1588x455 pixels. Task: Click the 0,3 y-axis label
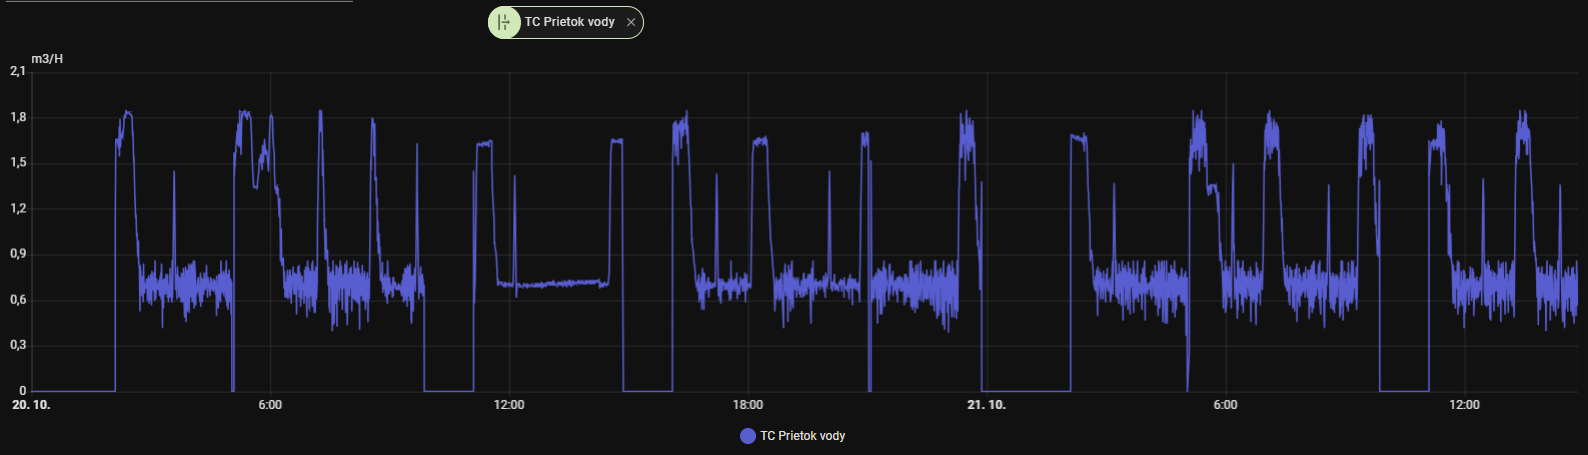[18, 345]
